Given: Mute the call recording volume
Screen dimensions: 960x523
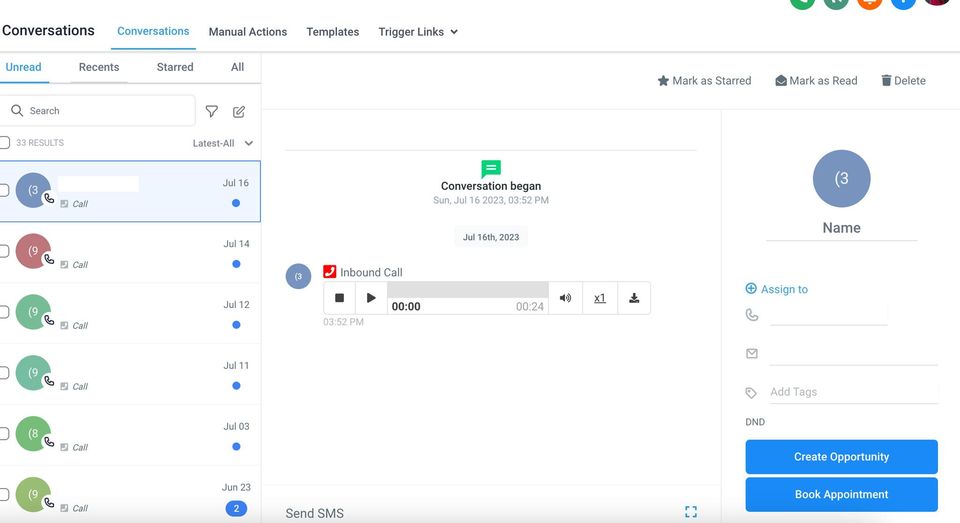Looking at the screenshot, I should (565, 298).
